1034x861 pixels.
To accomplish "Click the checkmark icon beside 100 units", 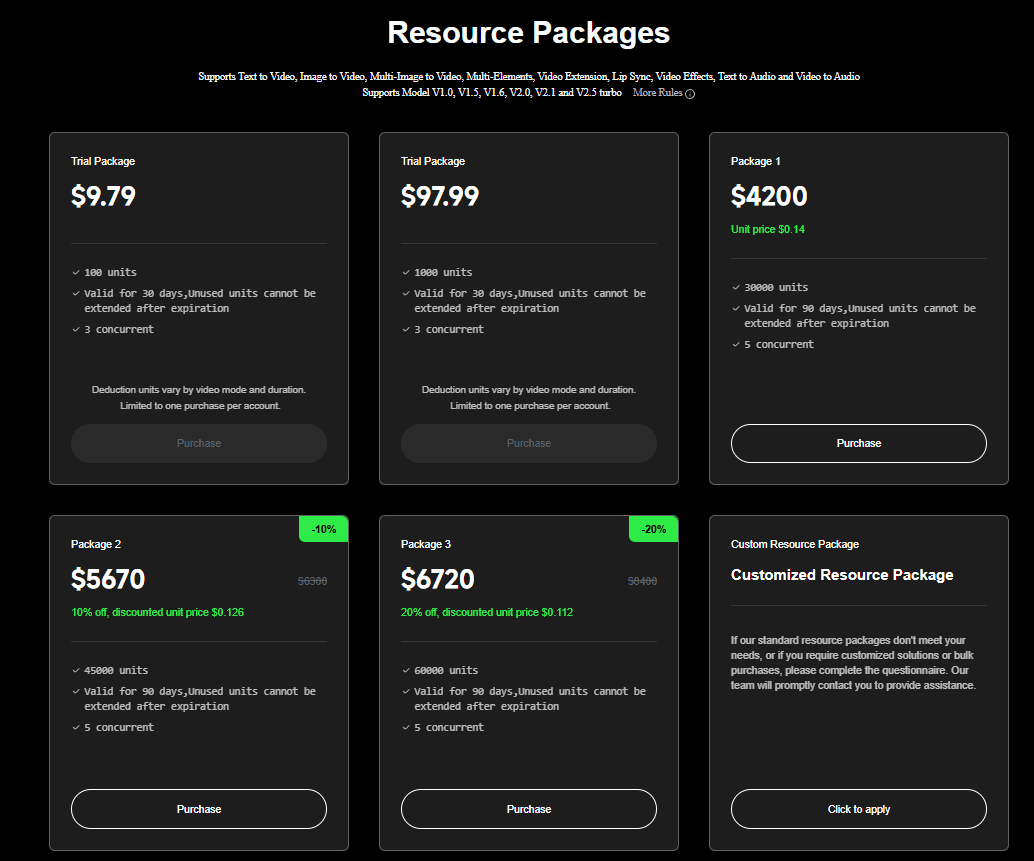I will point(76,272).
